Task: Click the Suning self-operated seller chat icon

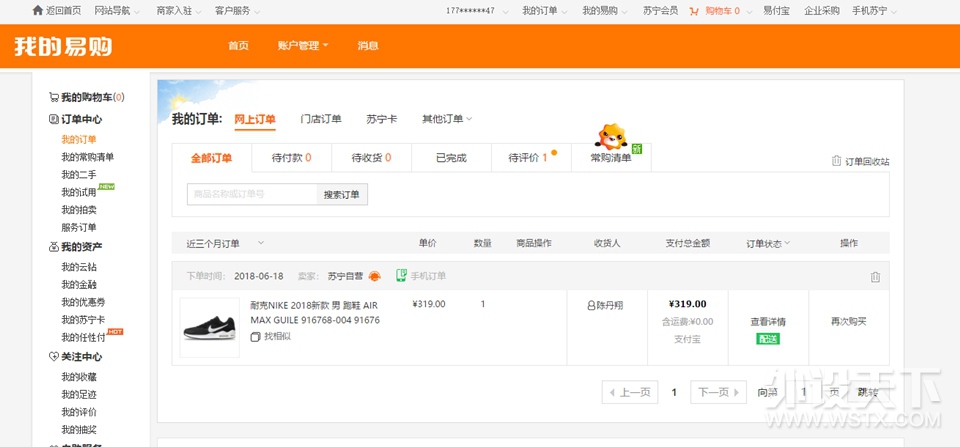Action: click(375, 276)
